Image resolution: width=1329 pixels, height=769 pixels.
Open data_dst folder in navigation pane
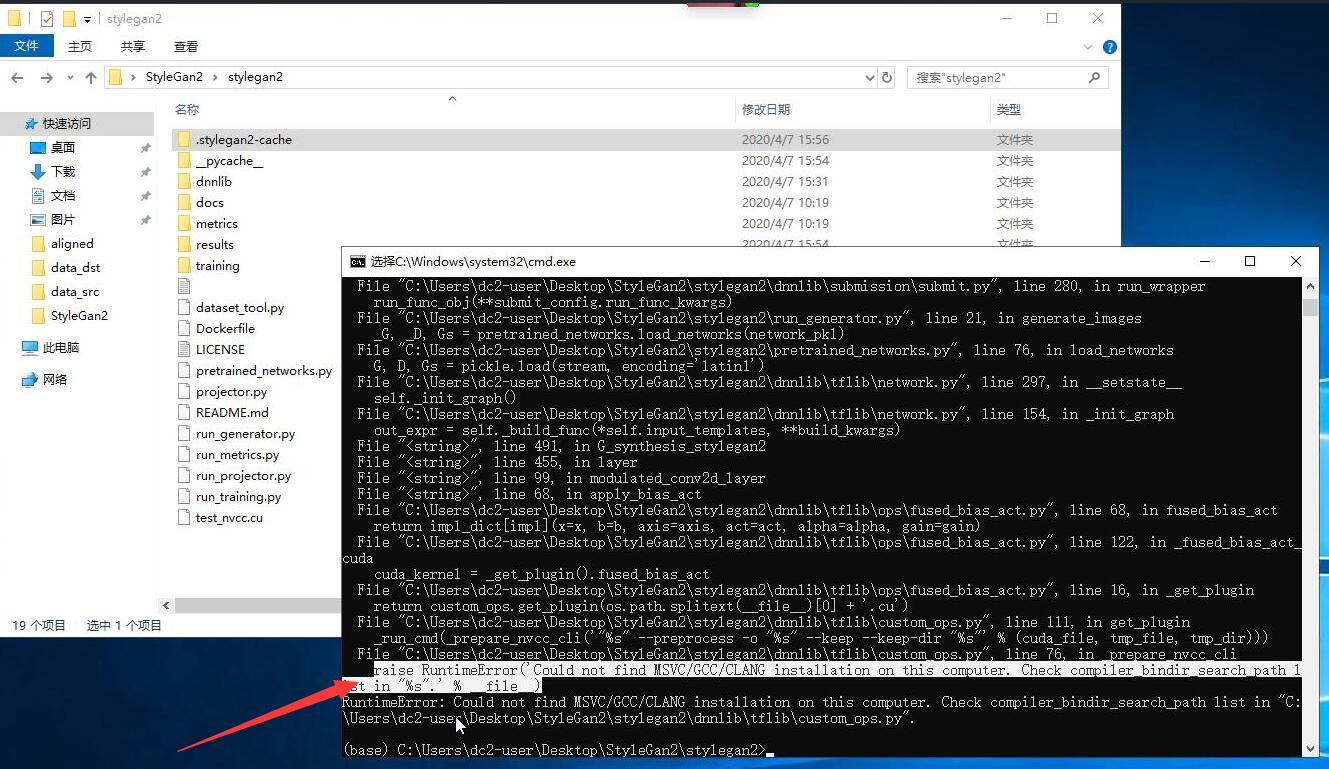75,268
